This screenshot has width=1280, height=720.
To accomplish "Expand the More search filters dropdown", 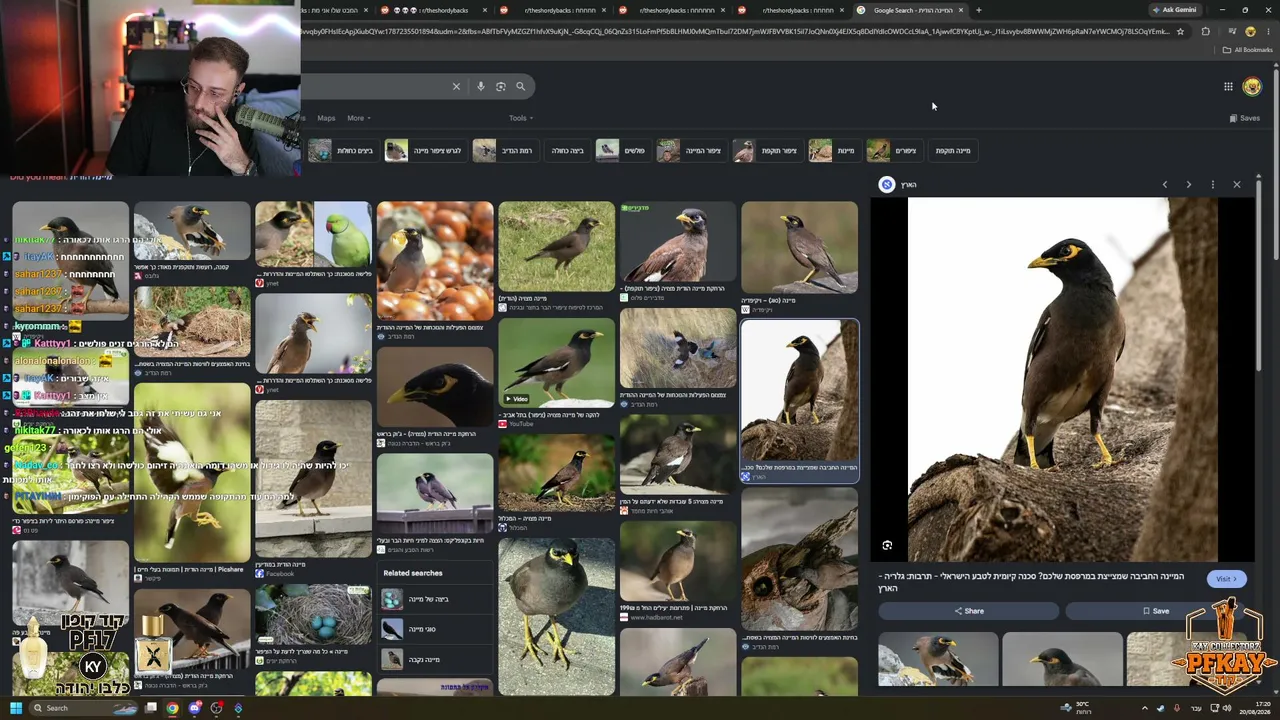I will tap(358, 118).
